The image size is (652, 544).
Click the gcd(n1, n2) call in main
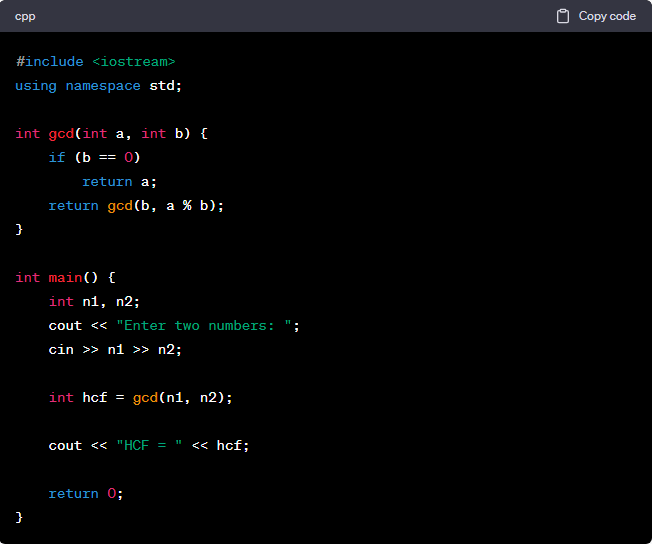(x=181, y=398)
